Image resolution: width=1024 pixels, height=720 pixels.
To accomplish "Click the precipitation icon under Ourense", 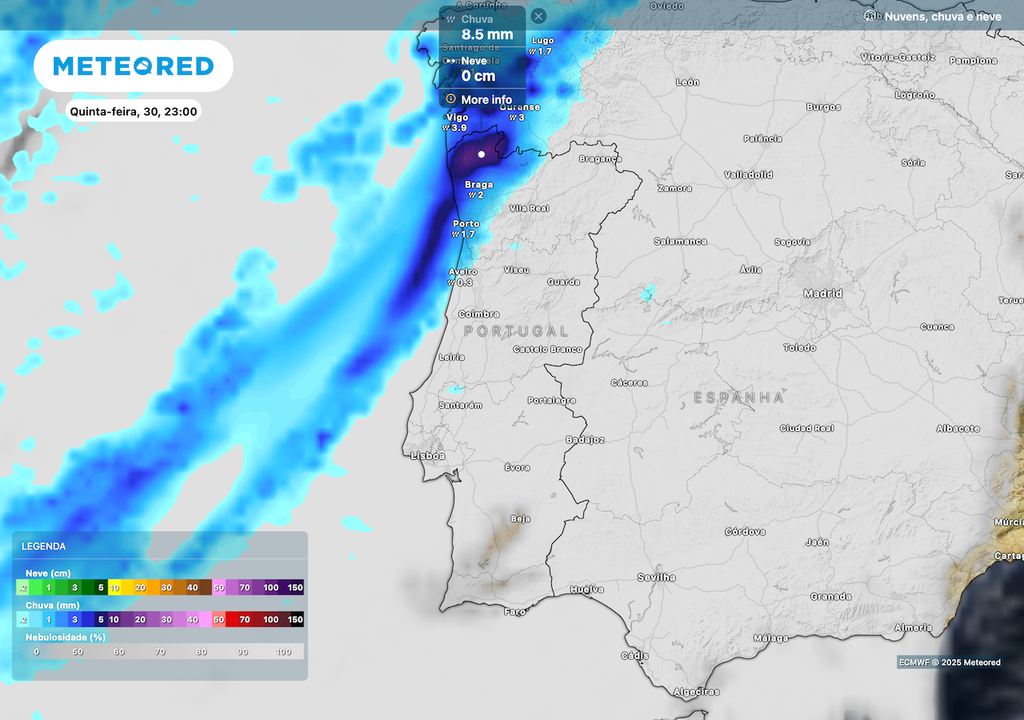I will point(512,118).
